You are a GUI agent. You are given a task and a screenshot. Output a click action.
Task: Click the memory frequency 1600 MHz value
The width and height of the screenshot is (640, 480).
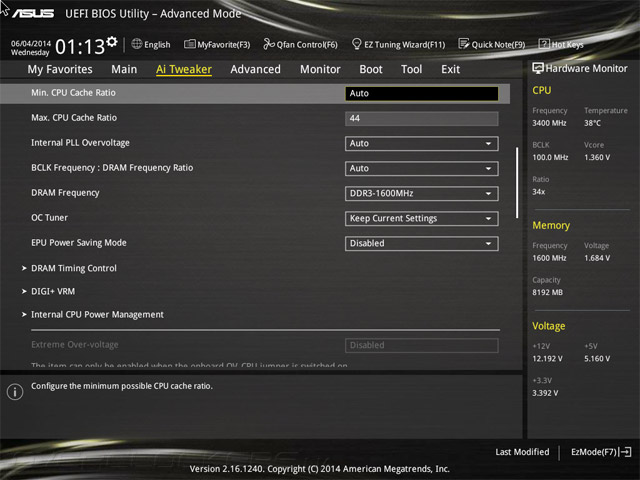tap(549, 258)
